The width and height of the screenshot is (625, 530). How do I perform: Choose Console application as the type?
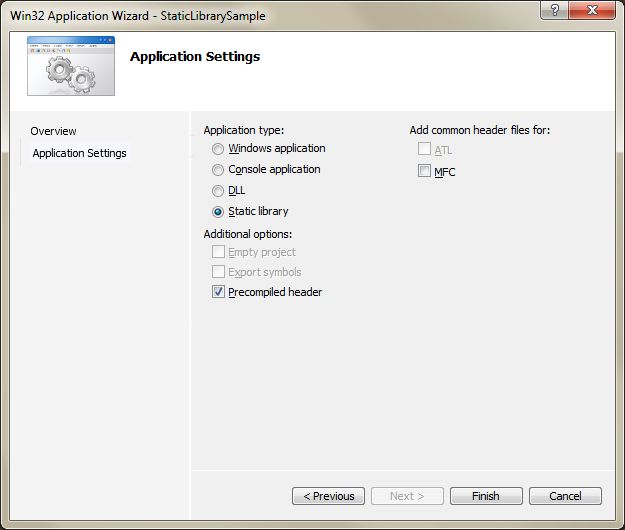tap(218, 170)
